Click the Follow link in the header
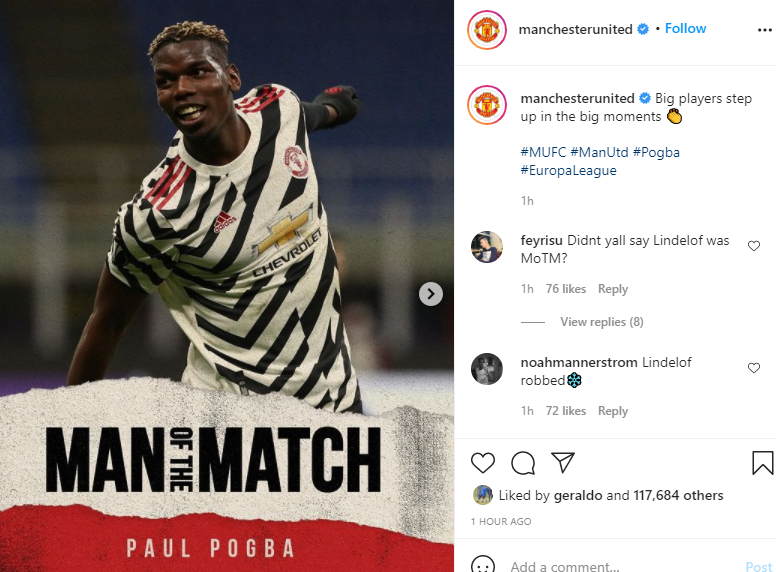Image resolution: width=776 pixels, height=572 pixels. coord(685,29)
